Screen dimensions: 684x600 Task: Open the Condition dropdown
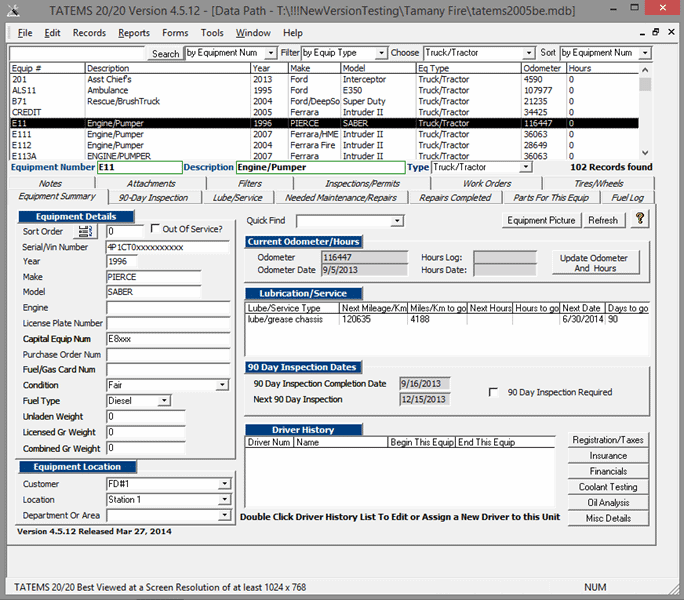point(222,385)
